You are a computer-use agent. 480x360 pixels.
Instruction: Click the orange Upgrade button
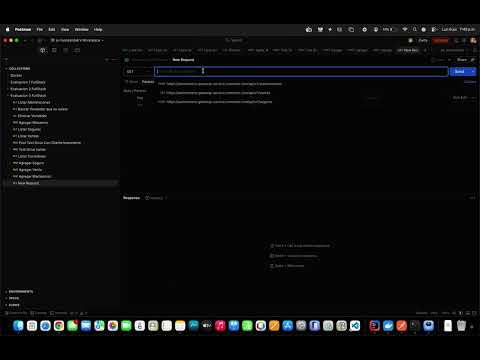tap(441, 40)
